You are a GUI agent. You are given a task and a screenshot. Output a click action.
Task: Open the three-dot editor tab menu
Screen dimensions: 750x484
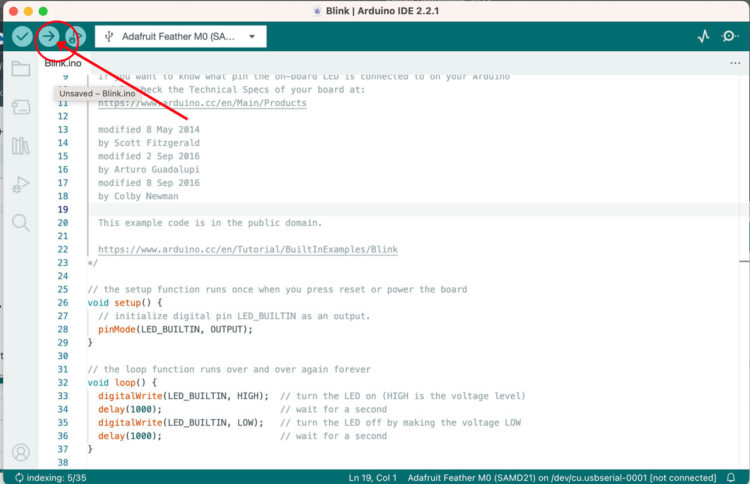tap(735, 63)
